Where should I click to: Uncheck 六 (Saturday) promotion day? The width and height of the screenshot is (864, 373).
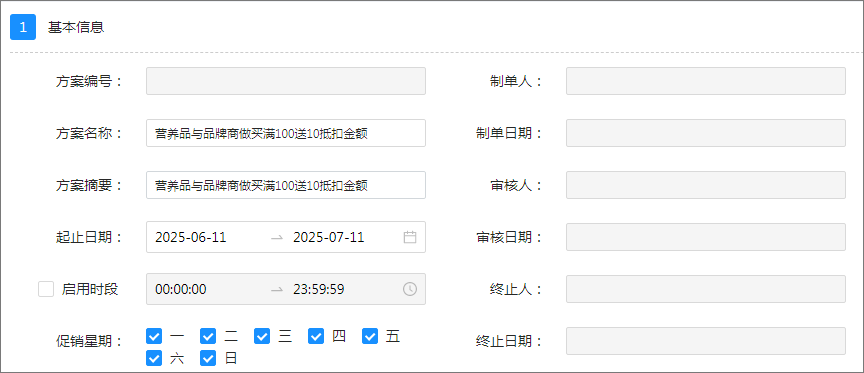[x=154, y=358]
